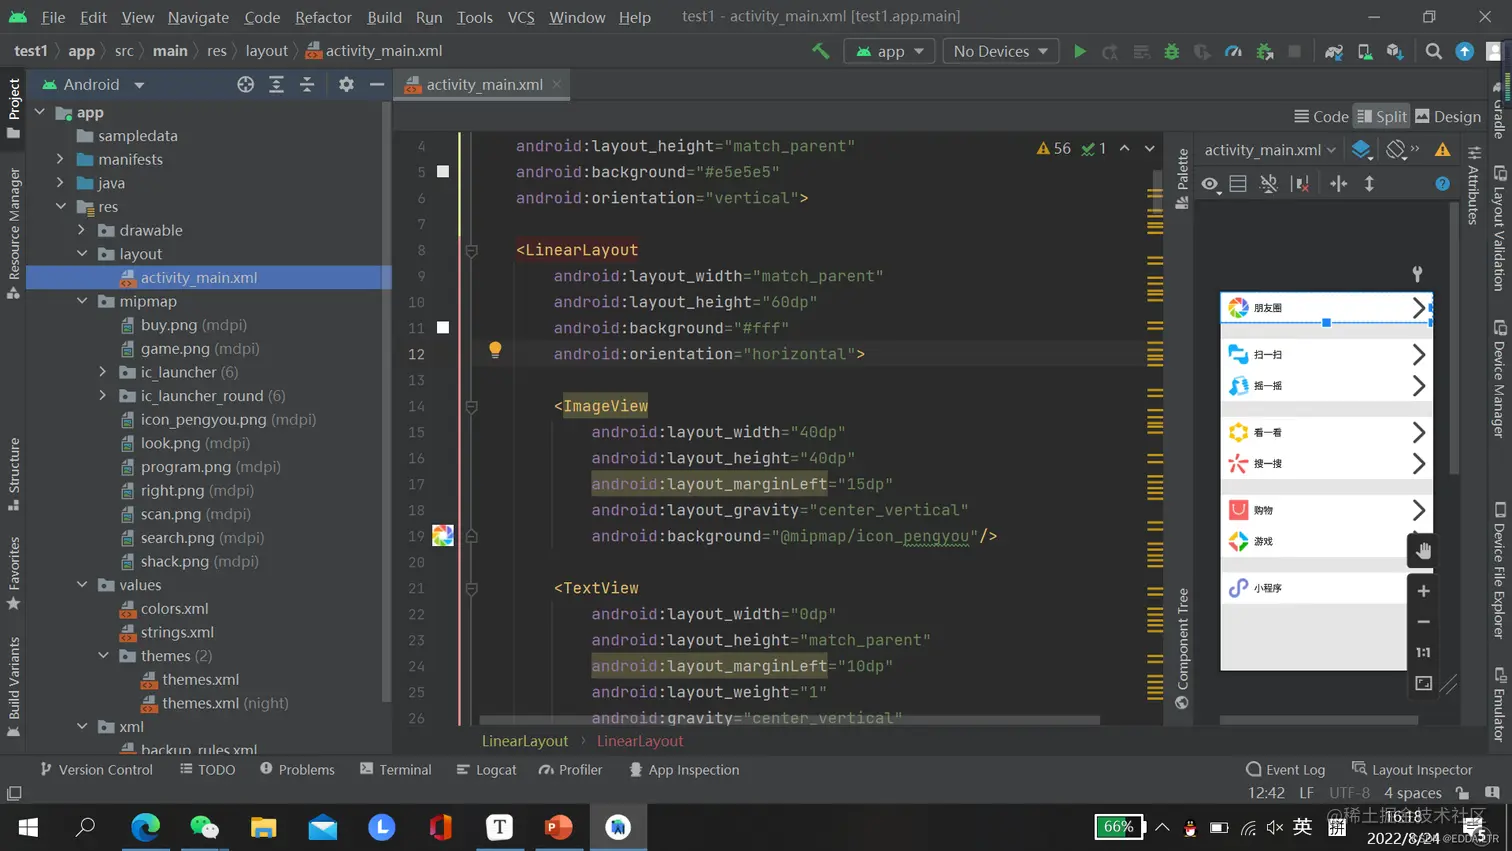Viewport: 1512px width, 851px height.
Task: Expand the manifests folder
Action: (x=60, y=159)
